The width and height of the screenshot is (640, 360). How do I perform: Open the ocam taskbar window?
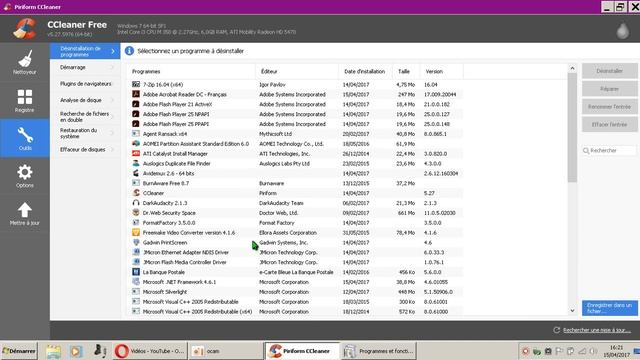coord(226,351)
